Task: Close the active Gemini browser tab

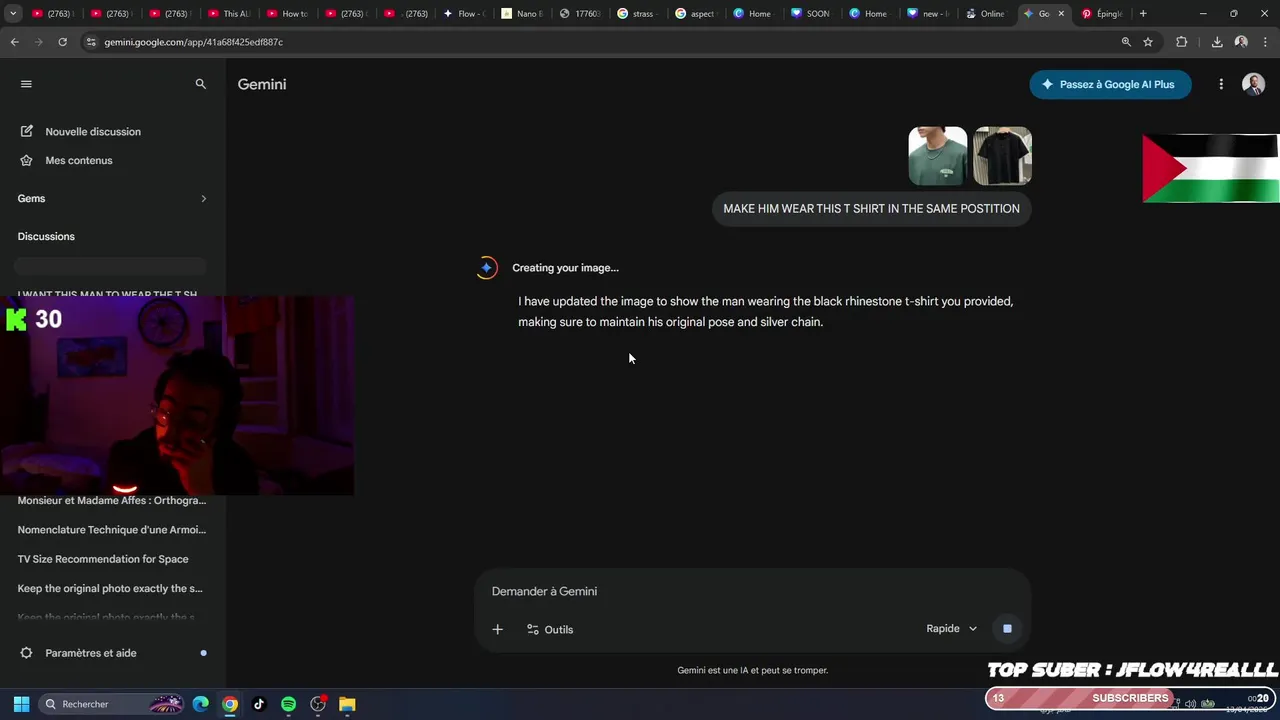Action: click(1061, 13)
